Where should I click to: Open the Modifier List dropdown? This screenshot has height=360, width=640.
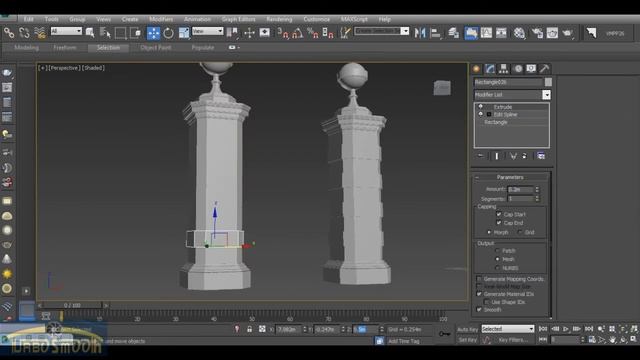[x=546, y=95]
